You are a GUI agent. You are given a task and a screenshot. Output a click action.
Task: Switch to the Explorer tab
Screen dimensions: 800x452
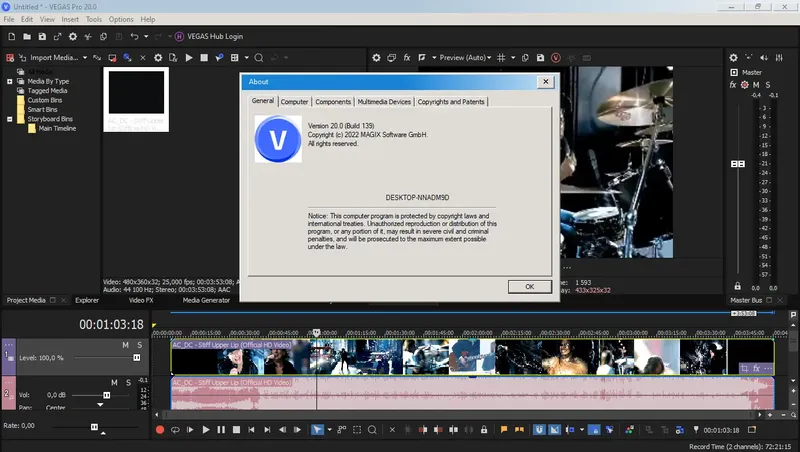[x=87, y=300]
